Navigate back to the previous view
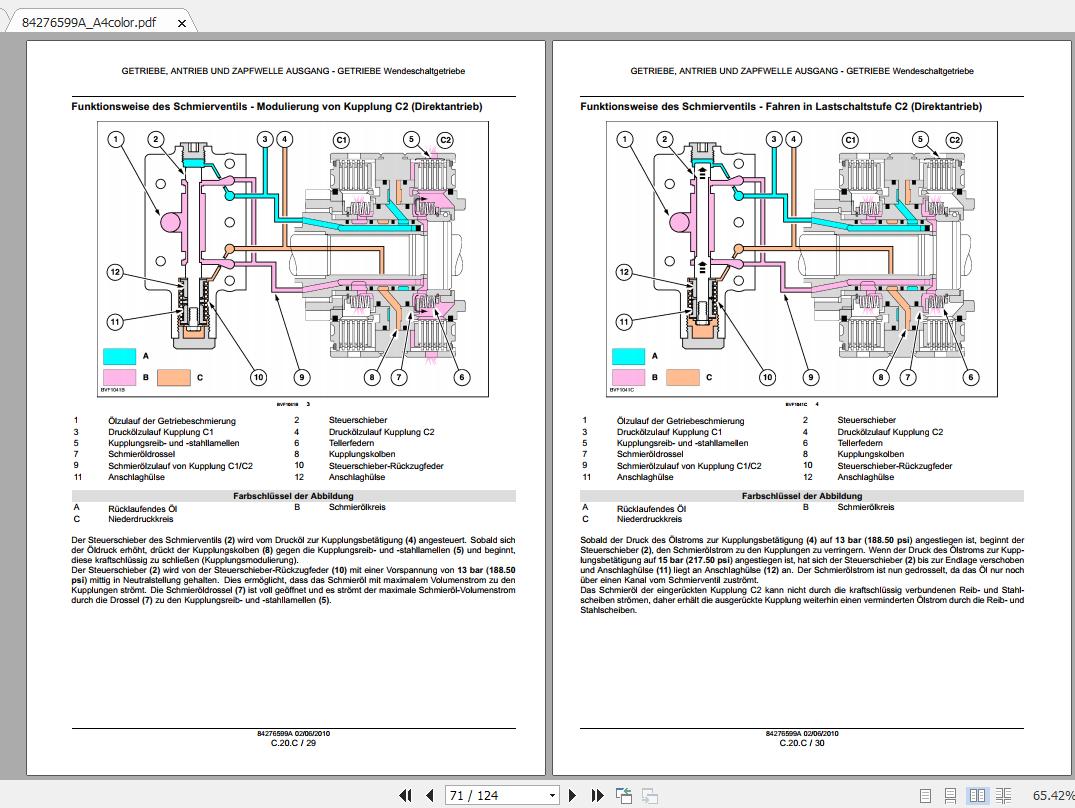This screenshot has width=1075, height=808. click(622, 794)
